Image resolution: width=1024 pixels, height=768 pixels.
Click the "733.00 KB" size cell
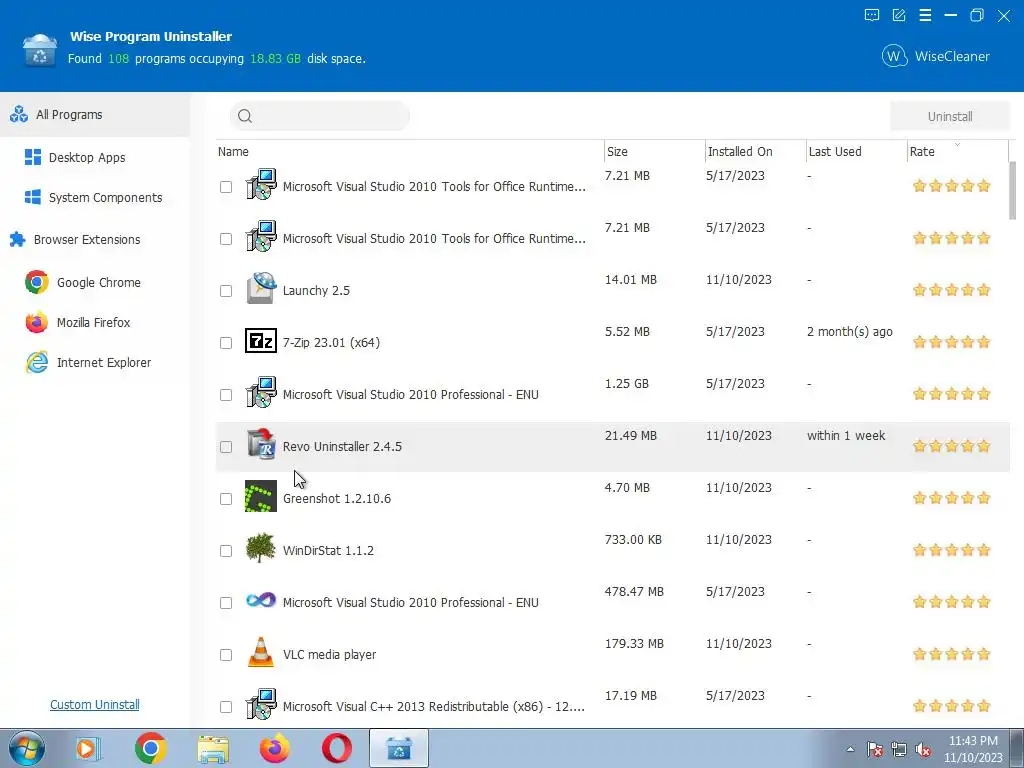633,539
